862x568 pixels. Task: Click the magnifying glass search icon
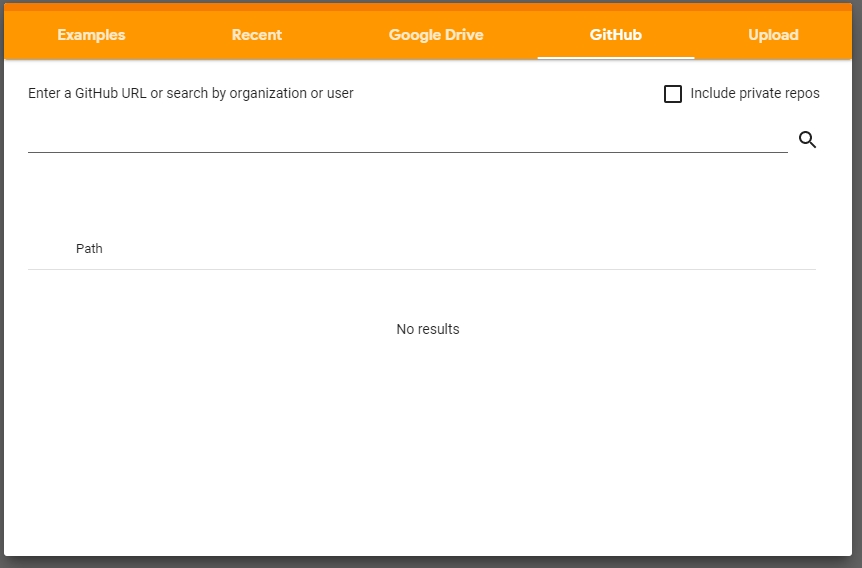[807, 140]
